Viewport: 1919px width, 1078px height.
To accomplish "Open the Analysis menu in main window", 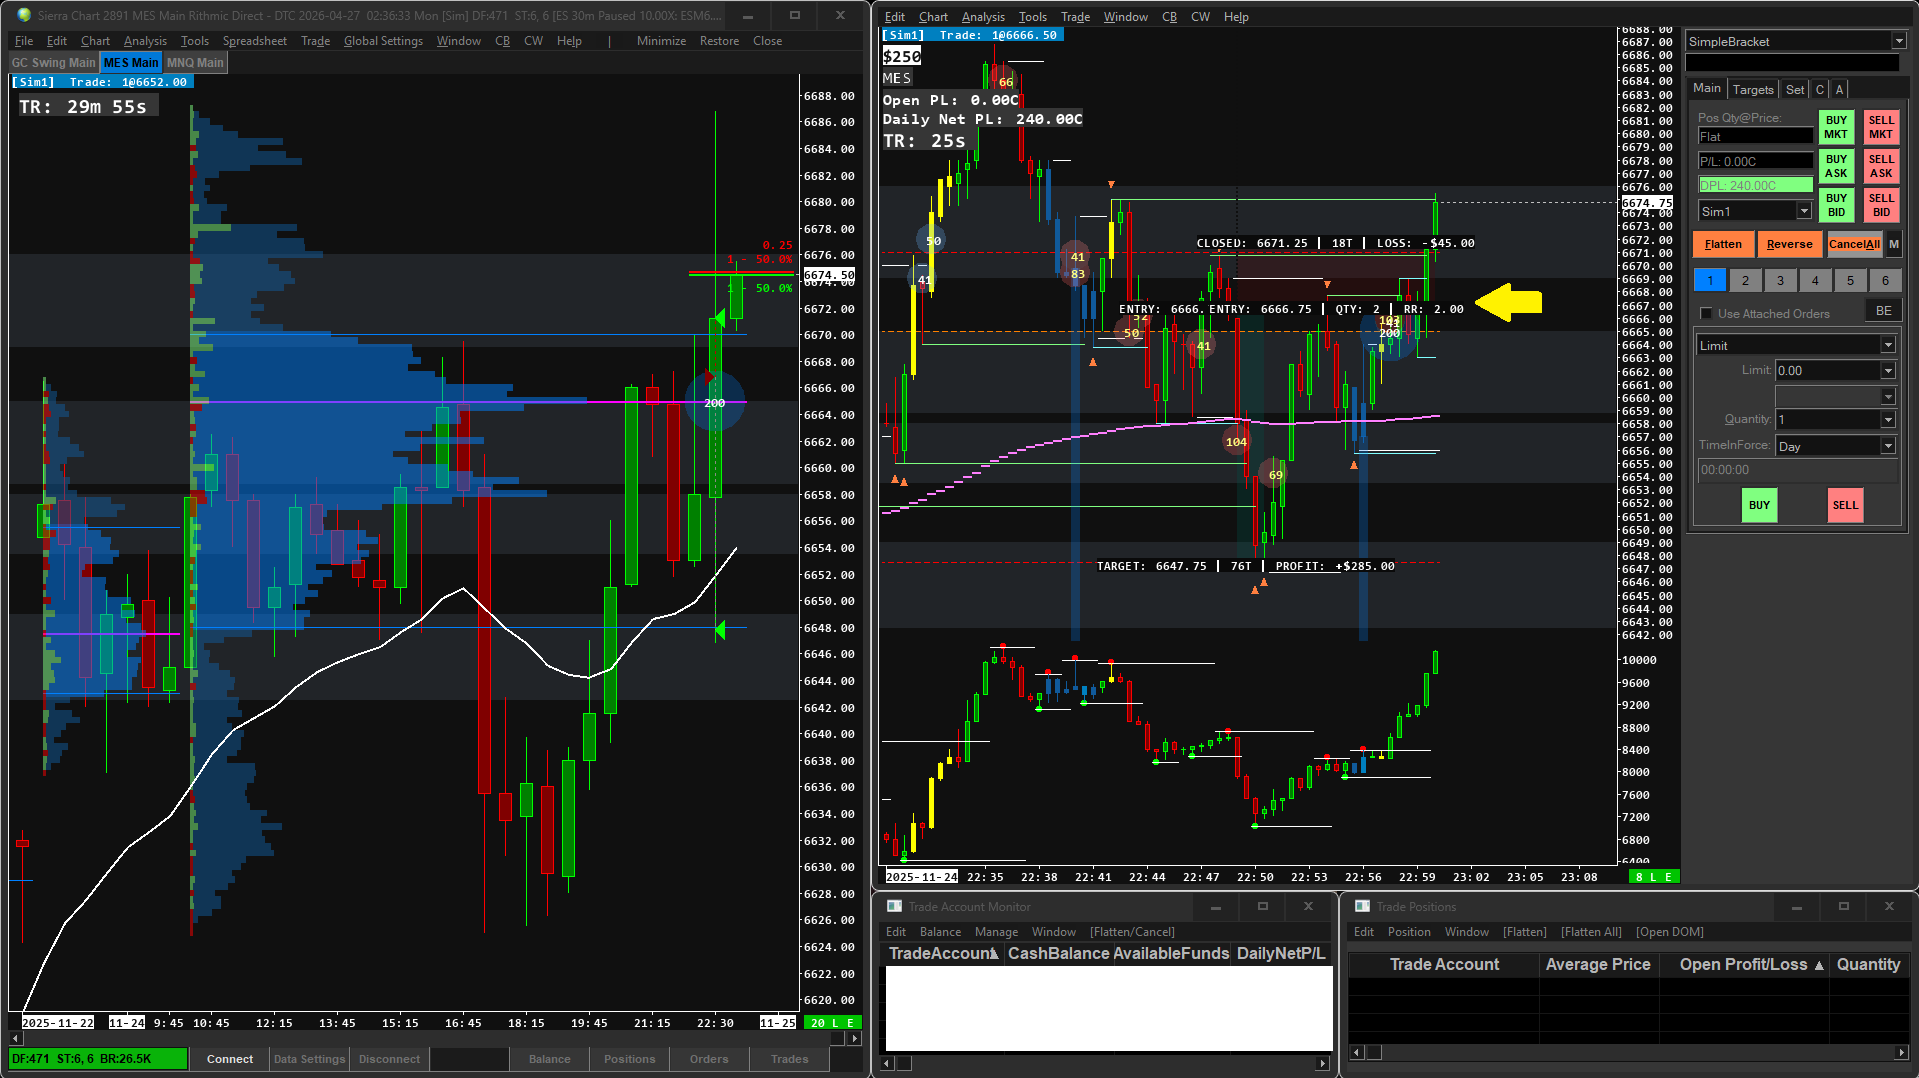I will pyautogui.click(x=145, y=41).
